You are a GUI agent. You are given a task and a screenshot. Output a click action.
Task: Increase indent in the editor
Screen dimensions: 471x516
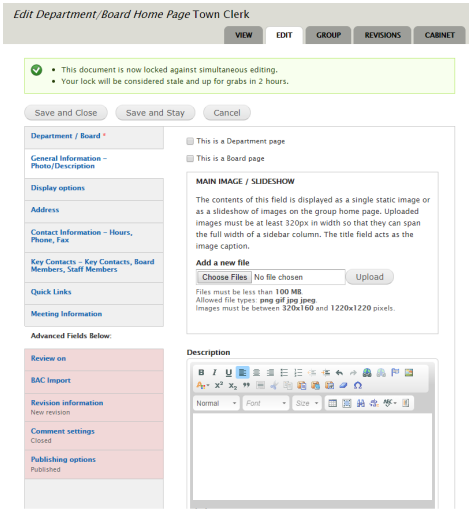point(326,372)
